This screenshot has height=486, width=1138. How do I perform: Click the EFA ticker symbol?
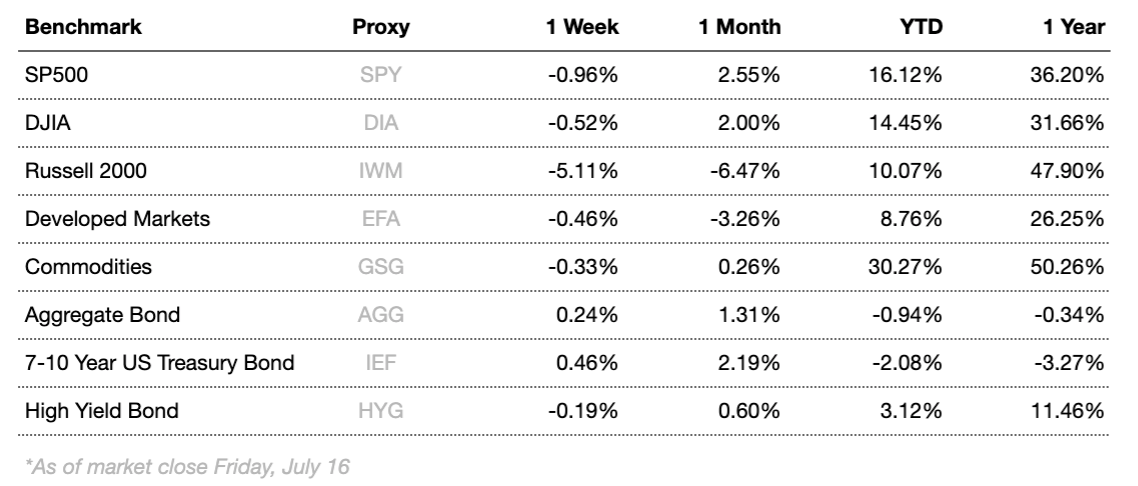[381, 219]
